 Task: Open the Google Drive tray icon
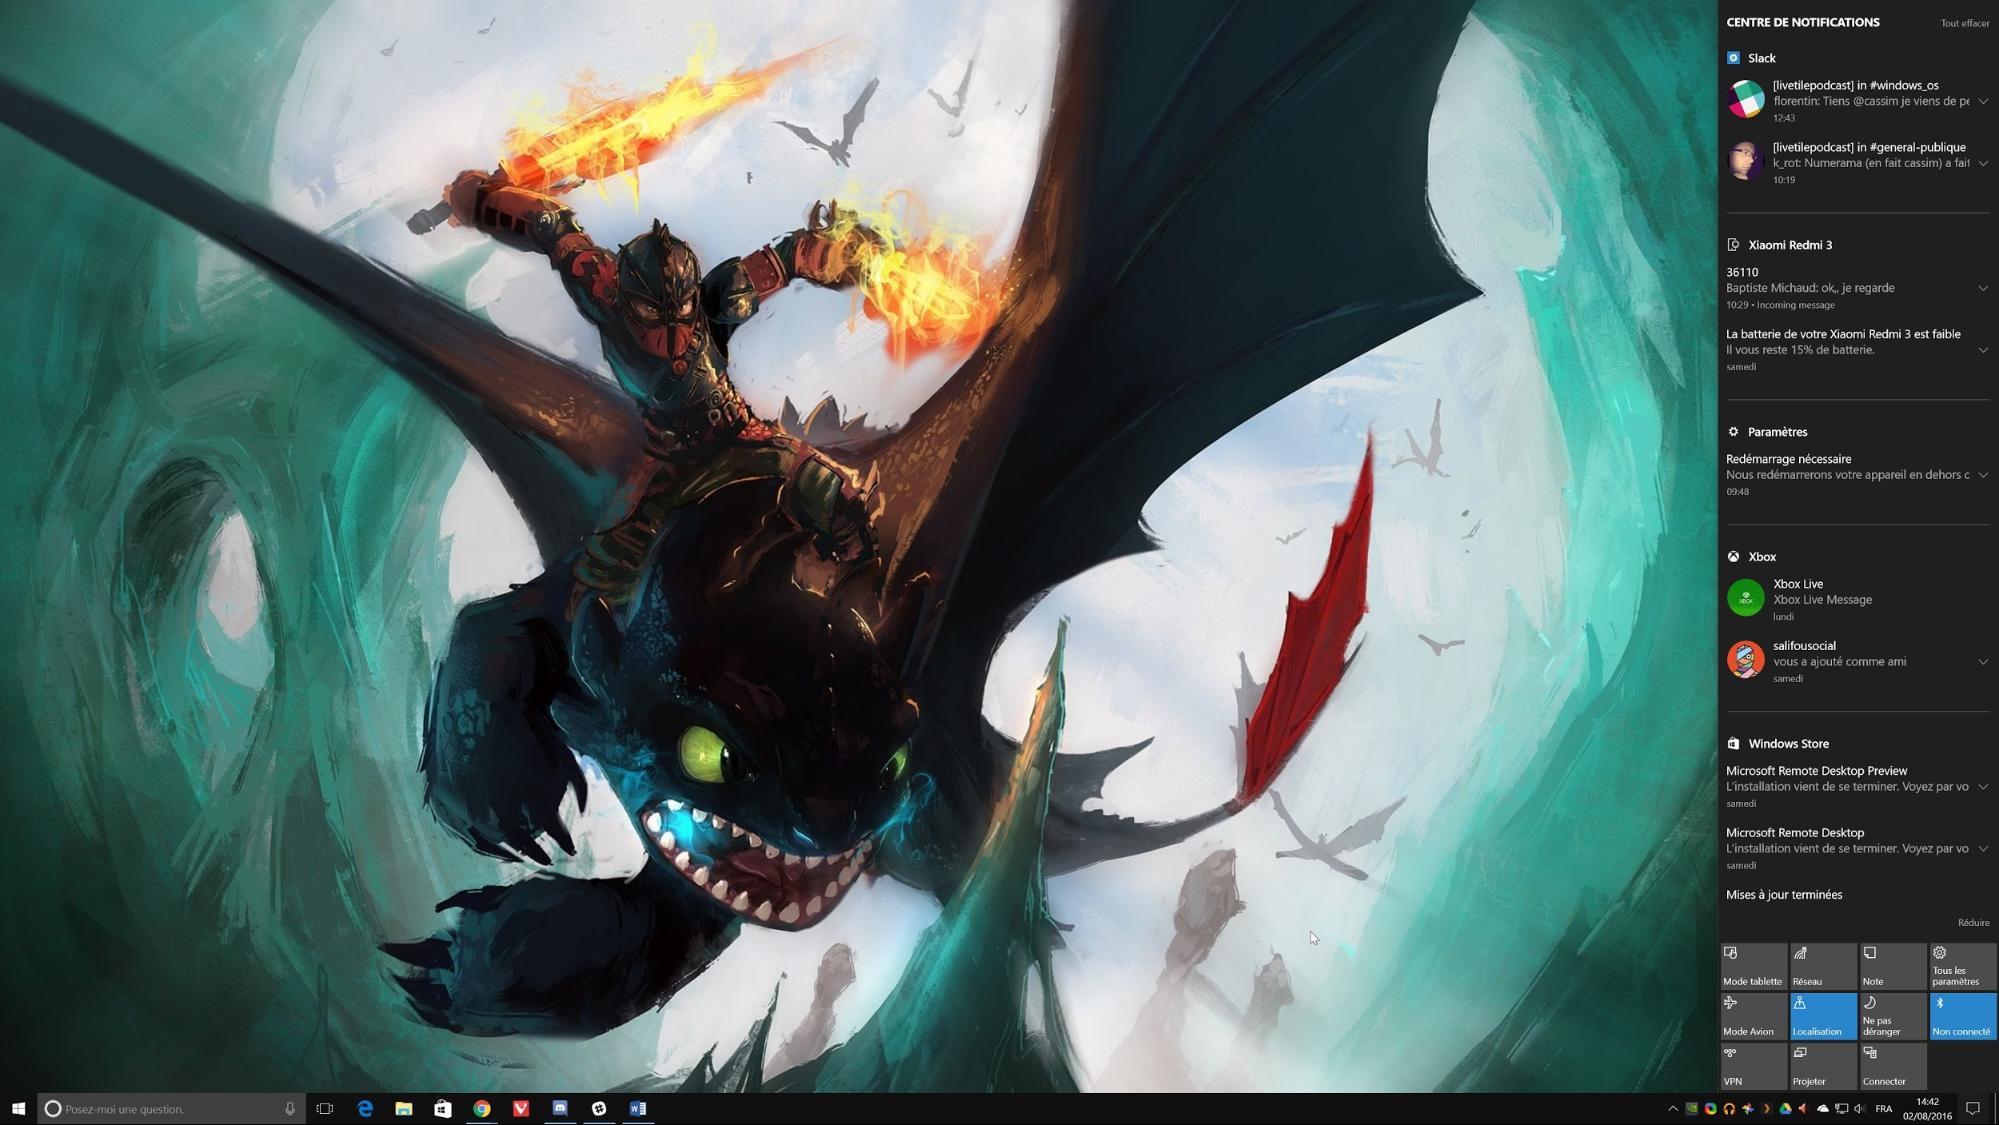pos(1785,1108)
